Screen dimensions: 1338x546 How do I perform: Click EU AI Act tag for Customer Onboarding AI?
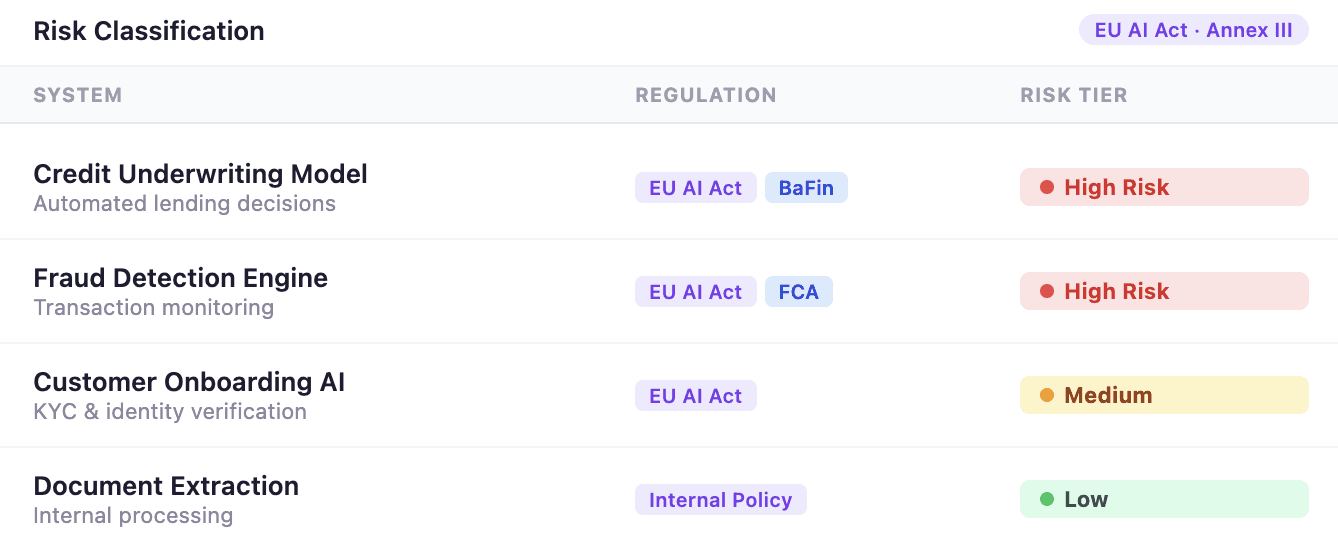(695, 396)
